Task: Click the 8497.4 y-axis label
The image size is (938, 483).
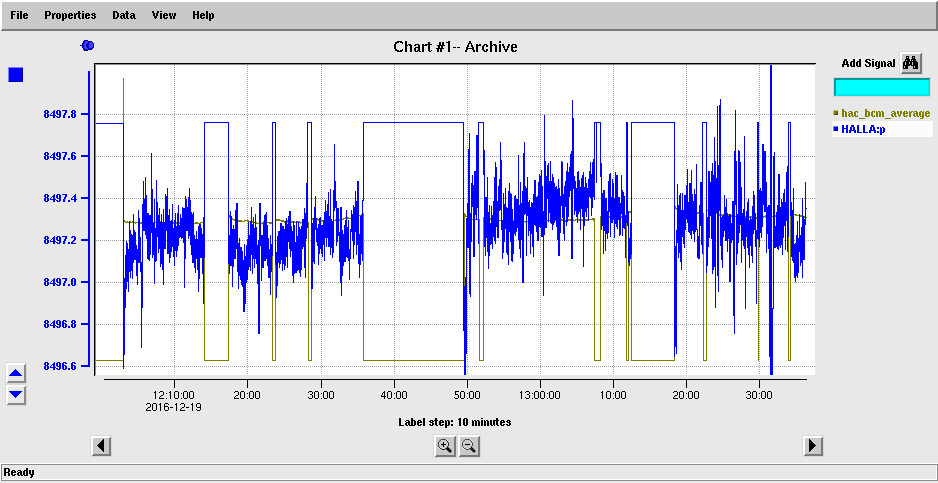Action: tap(59, 198)
